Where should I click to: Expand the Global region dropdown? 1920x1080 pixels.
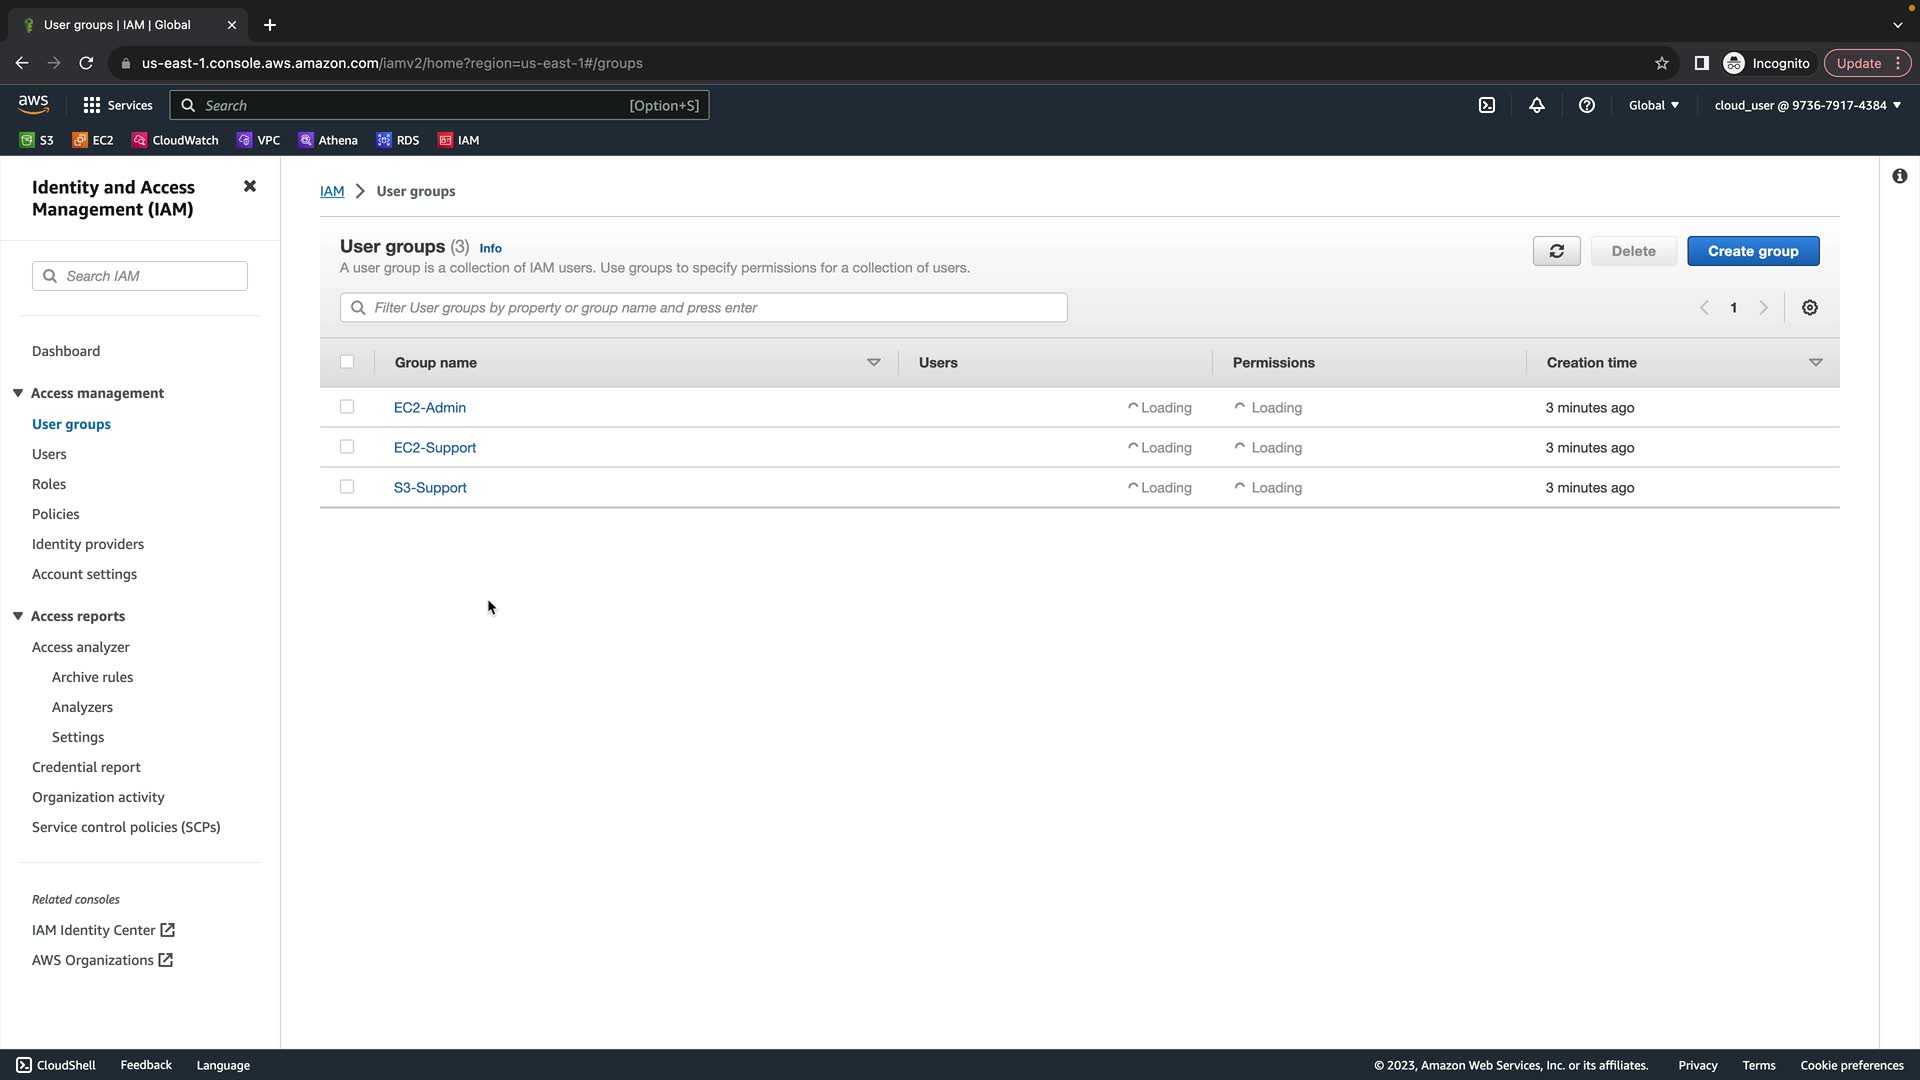[x=1653, y=105]
